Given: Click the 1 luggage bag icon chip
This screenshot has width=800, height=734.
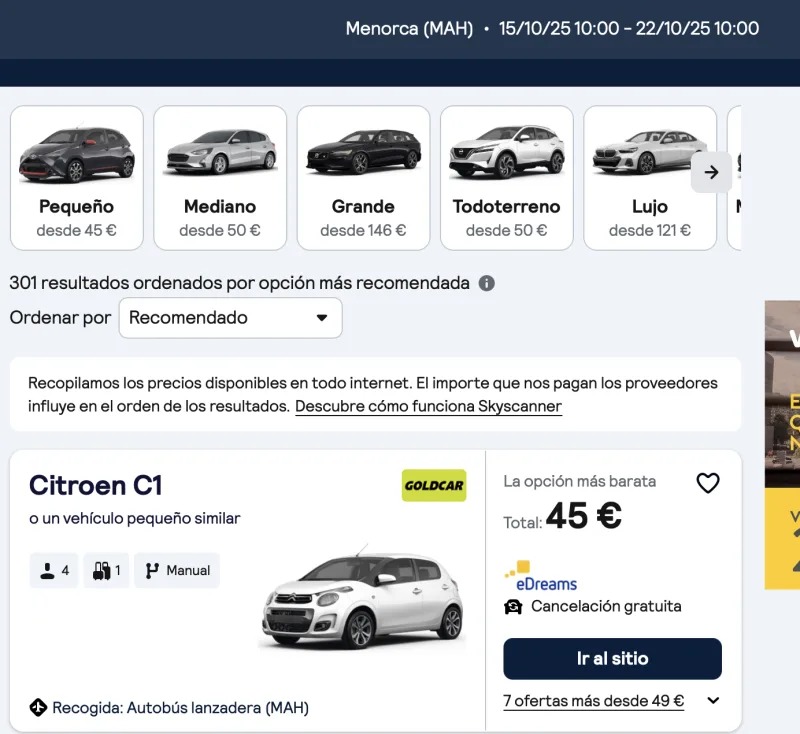Looking at the screenshot, I should 106,570.
